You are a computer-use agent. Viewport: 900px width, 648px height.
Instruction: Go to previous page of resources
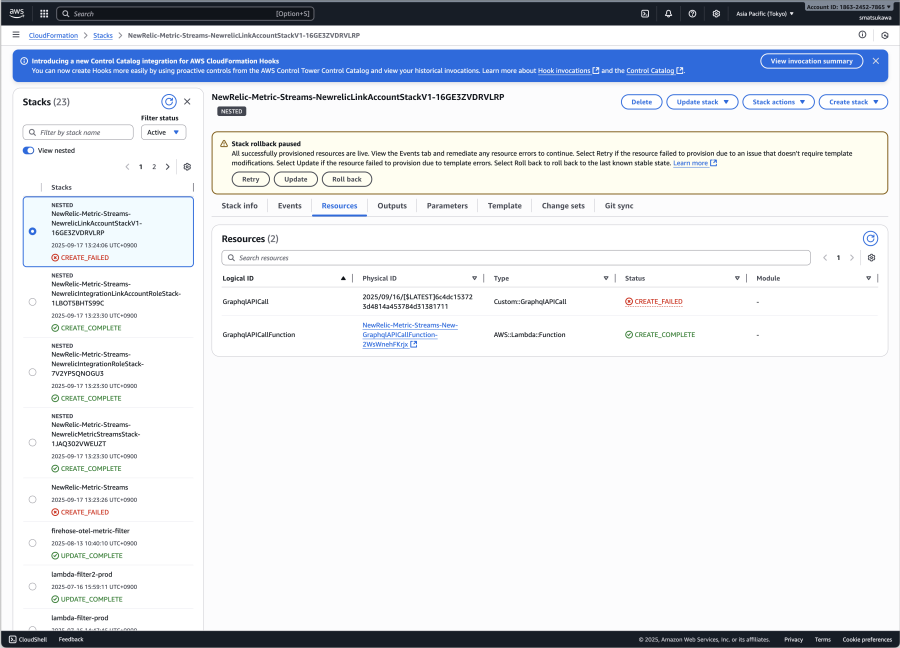[825, 258]
